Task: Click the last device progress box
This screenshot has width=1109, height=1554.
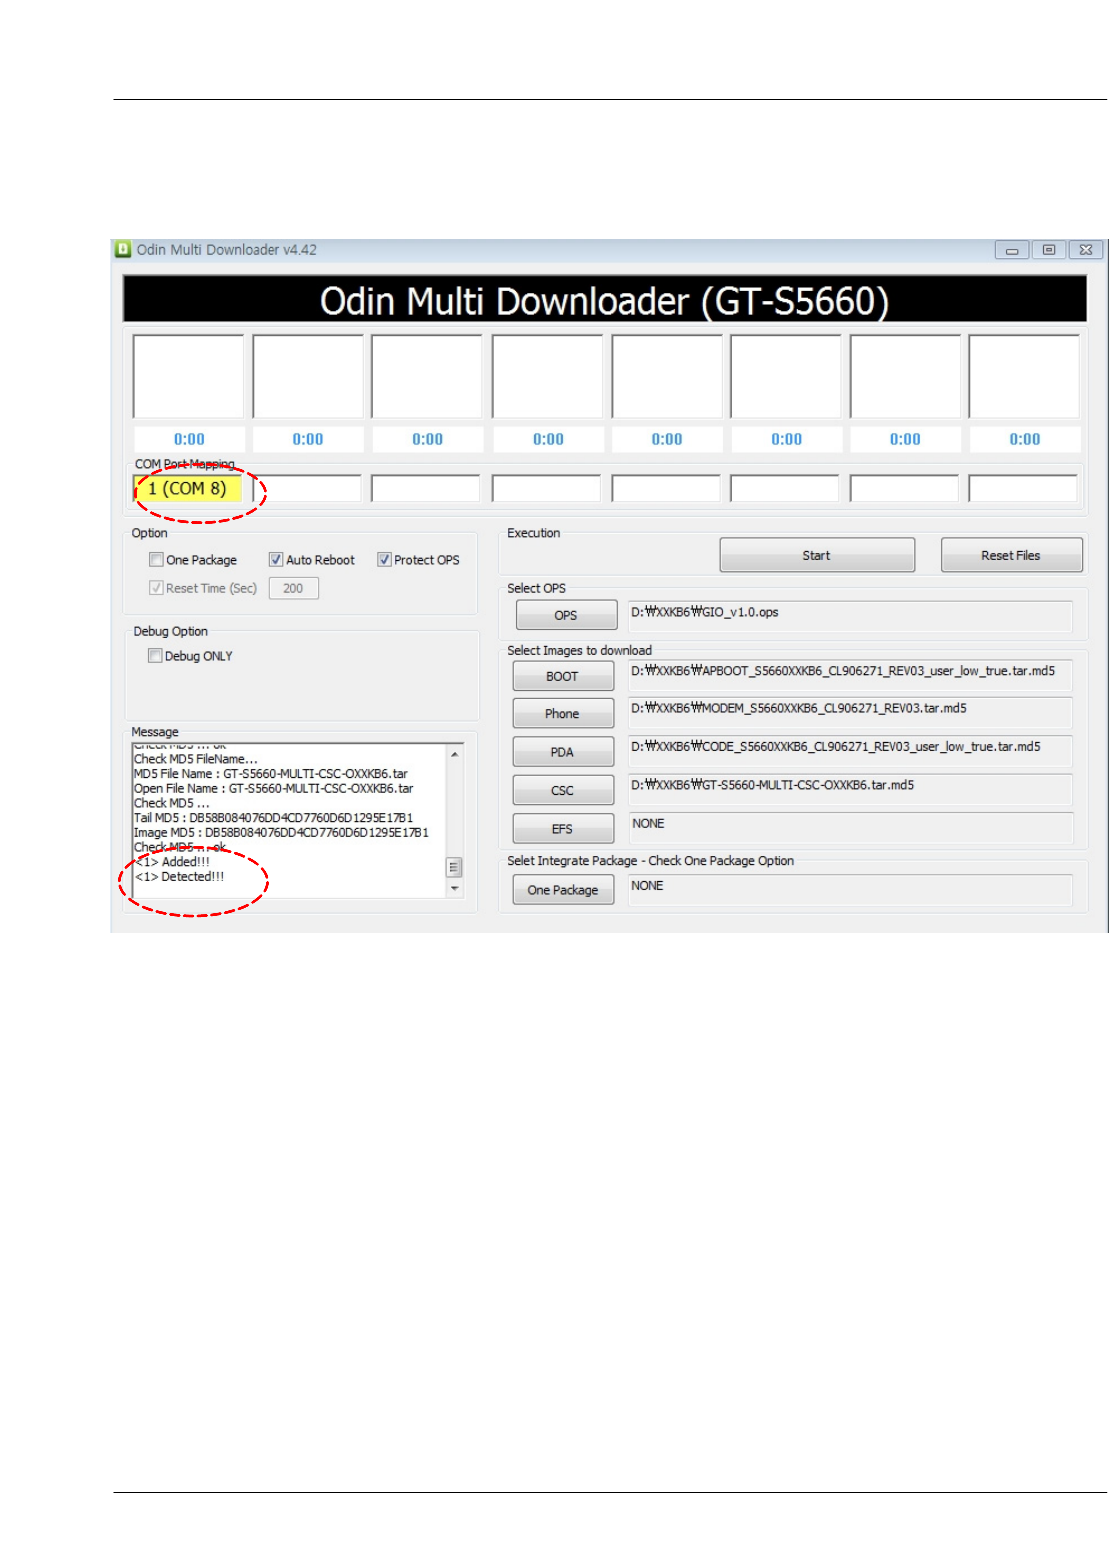Action: 1024,376
